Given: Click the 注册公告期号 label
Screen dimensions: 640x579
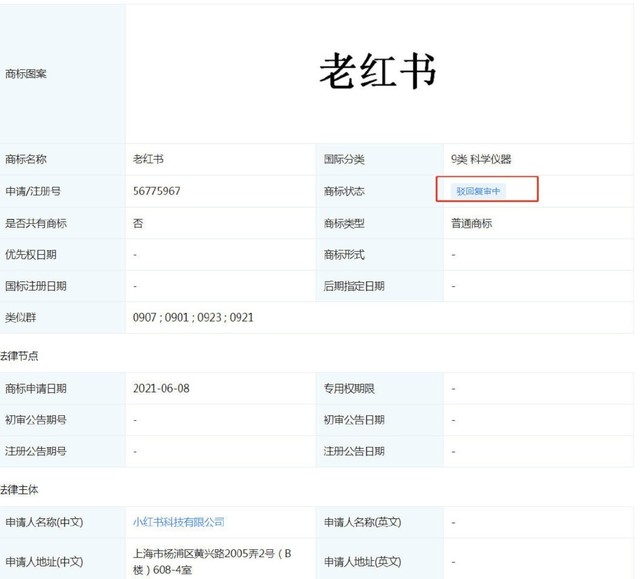Looking at the screenshot, I should pos(36,451).
